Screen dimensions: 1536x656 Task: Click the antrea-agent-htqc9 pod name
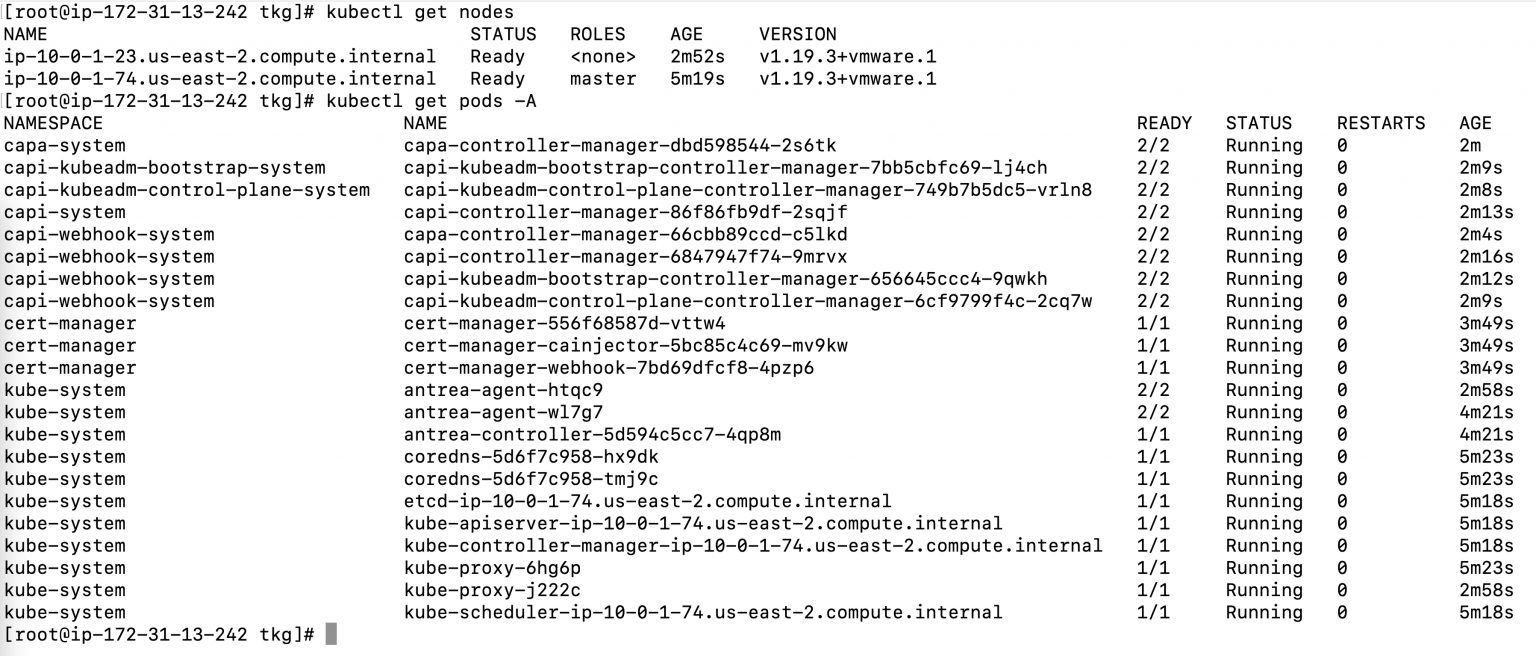503,390
